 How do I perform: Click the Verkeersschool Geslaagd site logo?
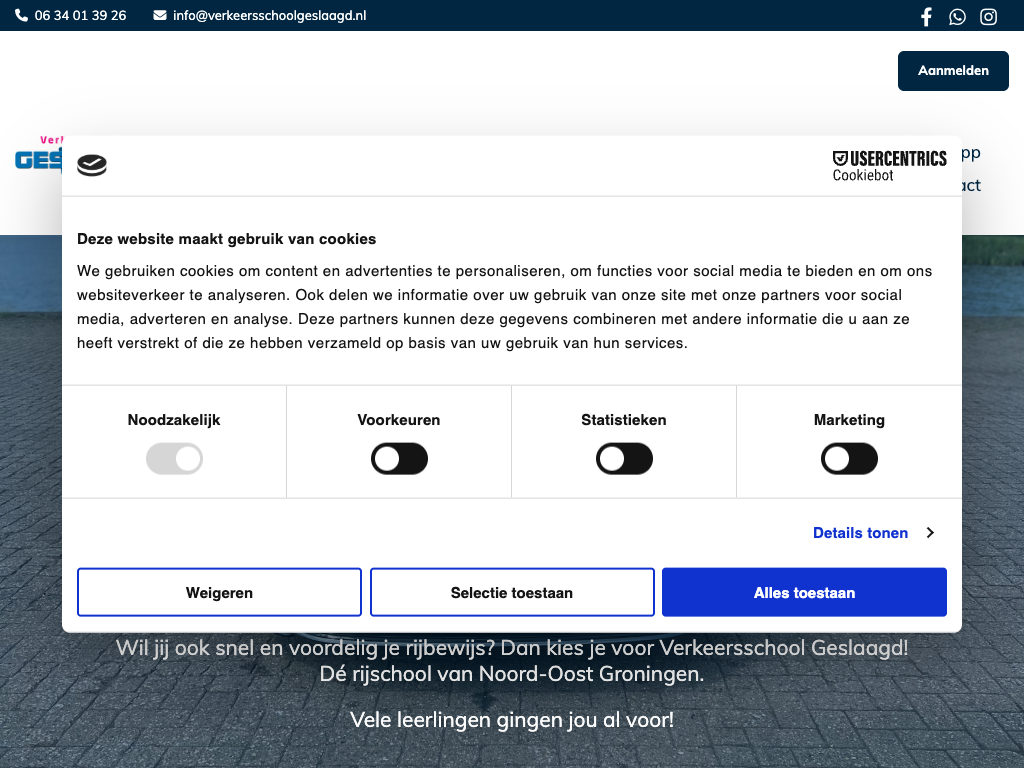[38, 156]
